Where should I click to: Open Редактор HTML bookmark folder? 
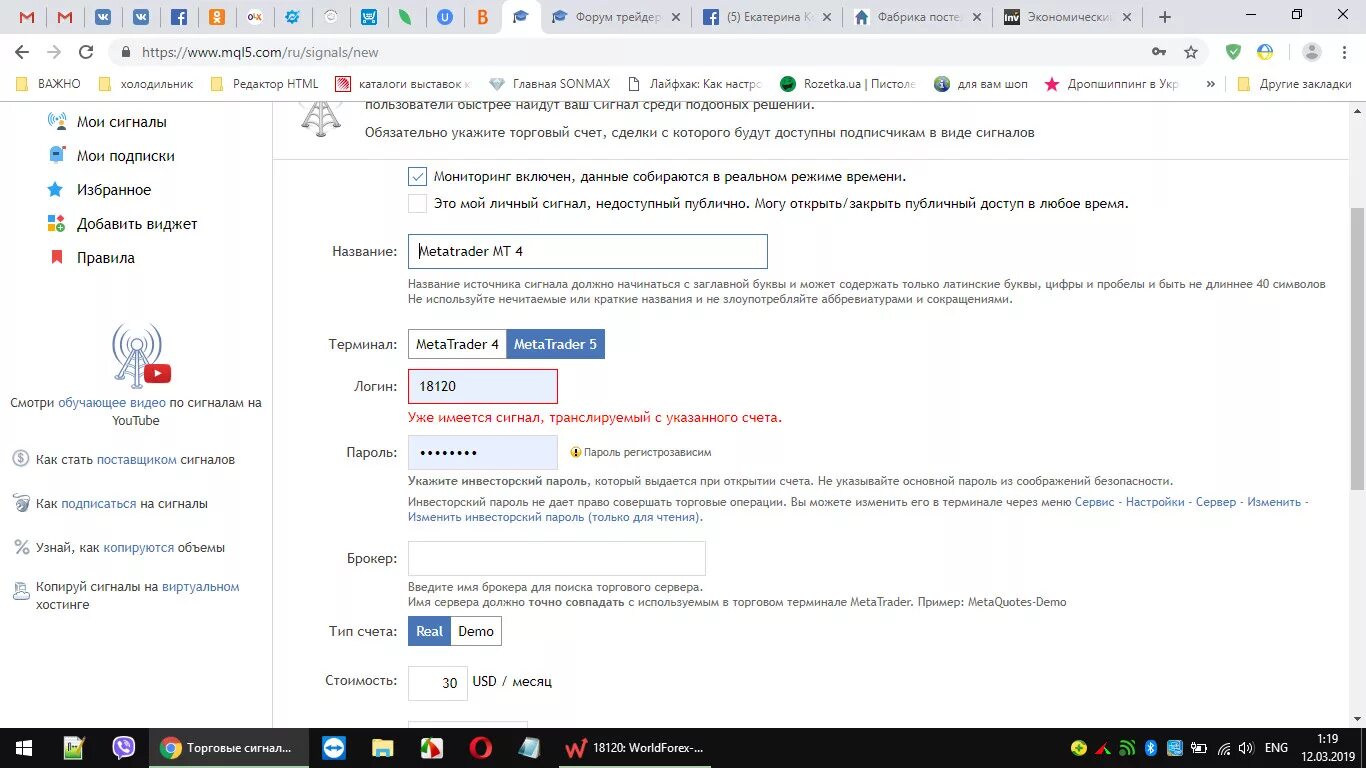(265, 84)
